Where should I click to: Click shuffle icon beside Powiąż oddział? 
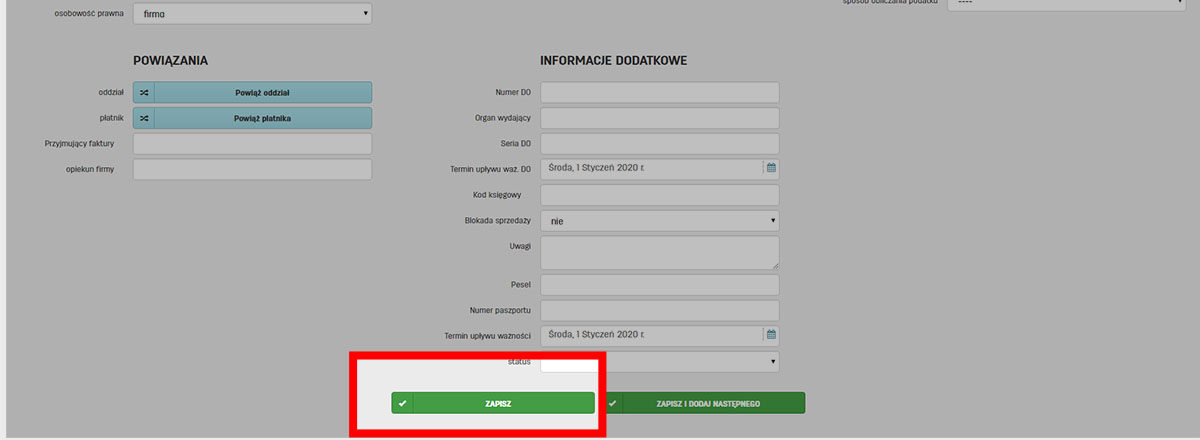[144, 92]
